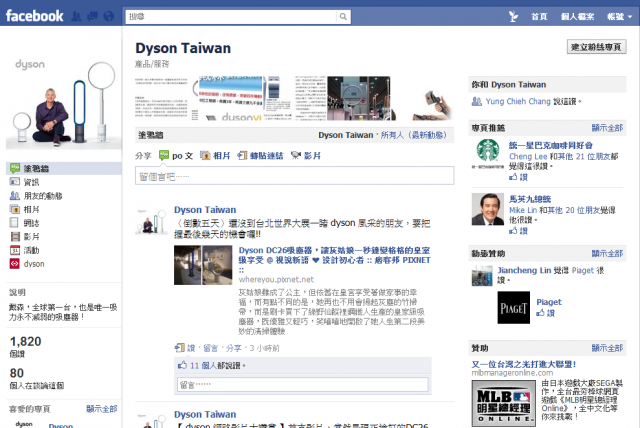Click the 留個言吧 post input box
This screenshot has height=428, width=640.
tap(294, 176)
